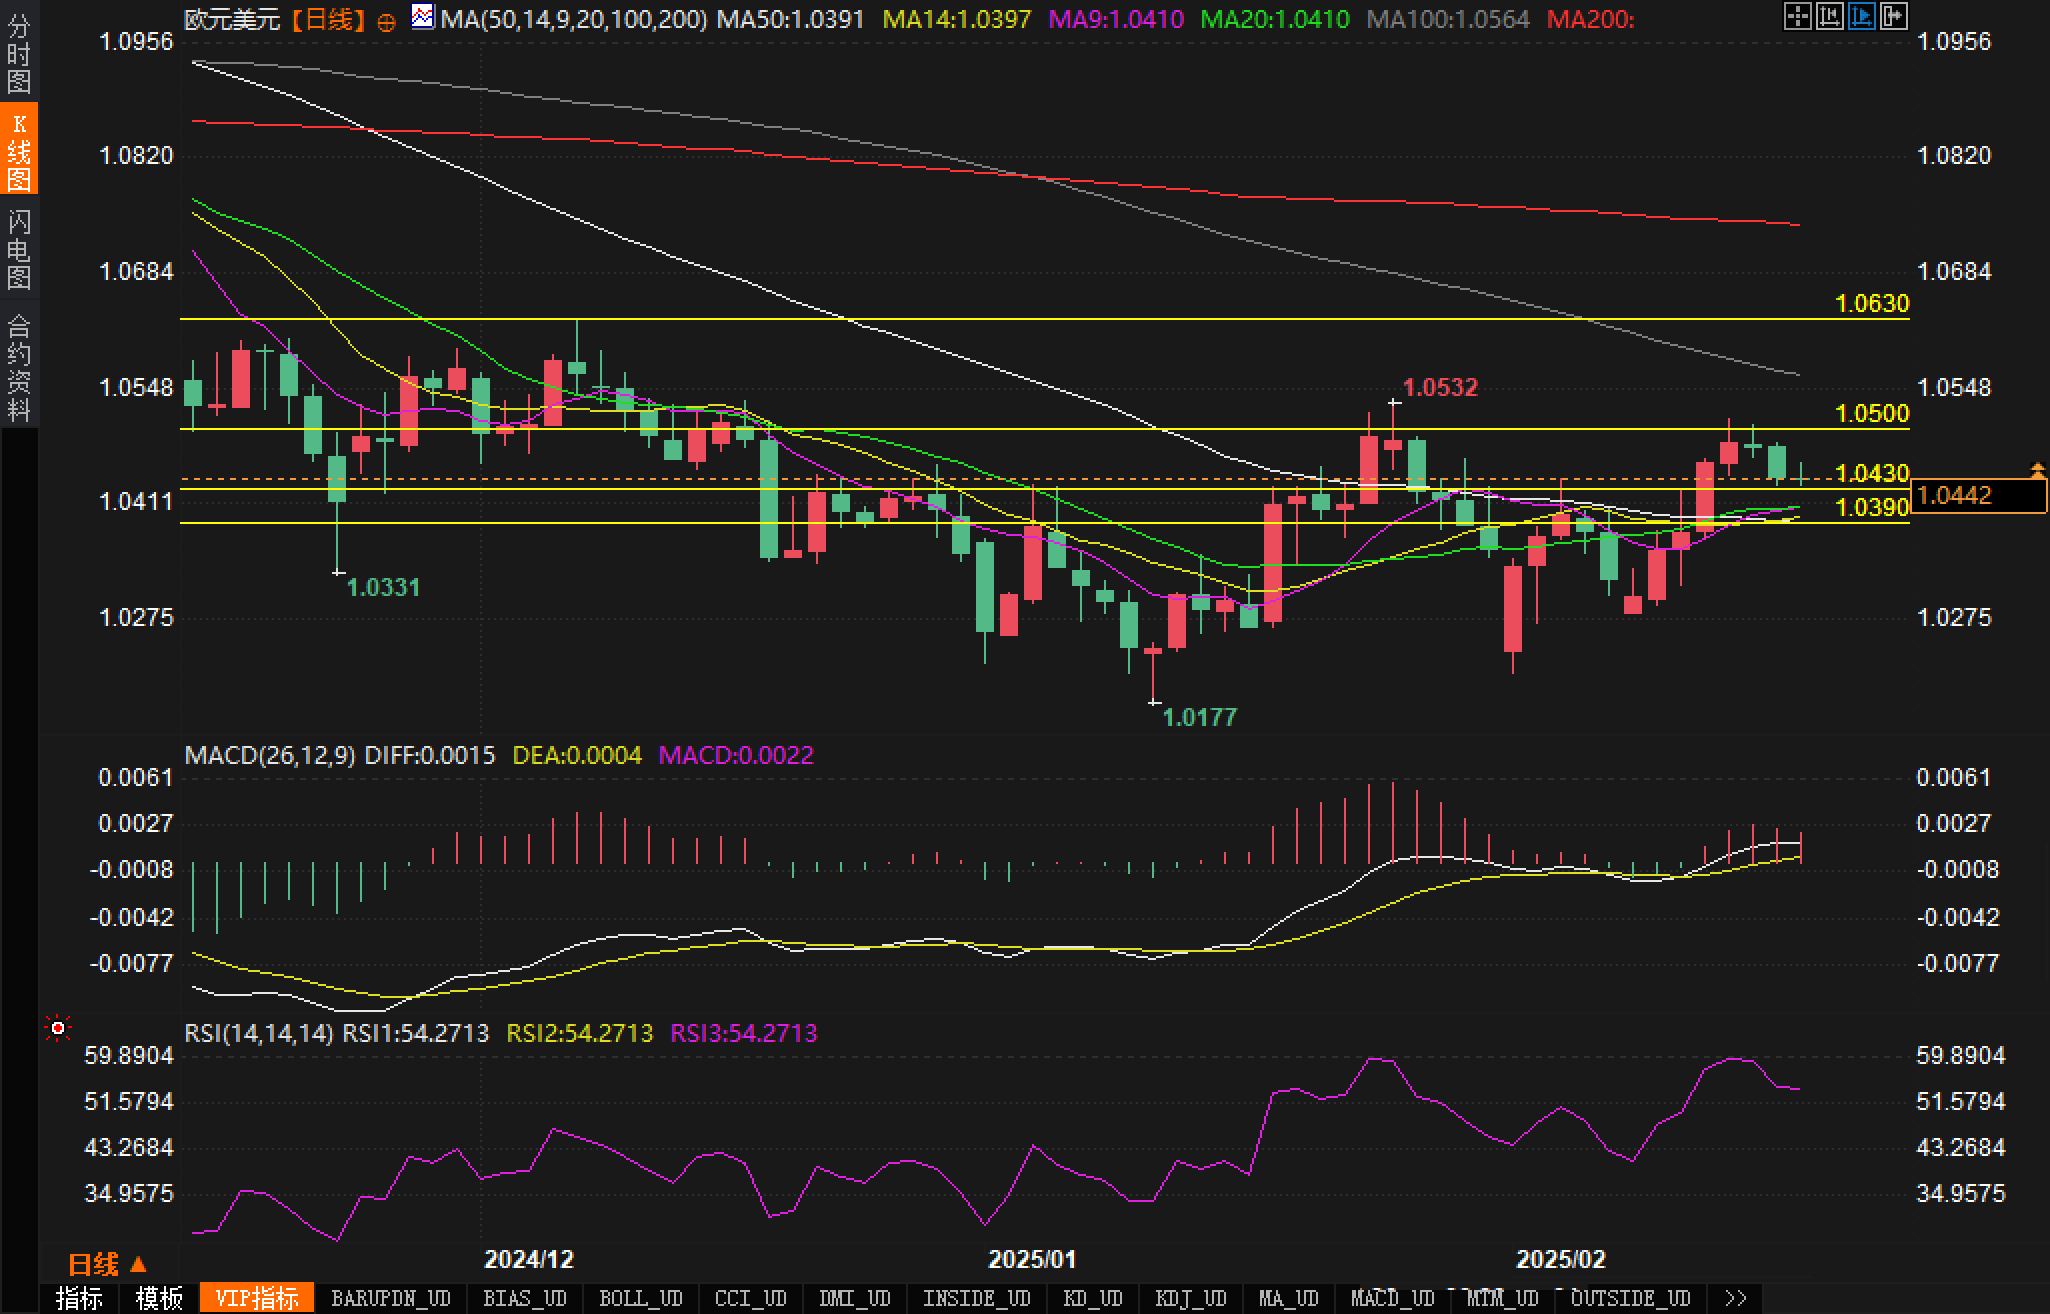
Task: Click the 欧元美元 symbol title
Action: tap(233, 19)
